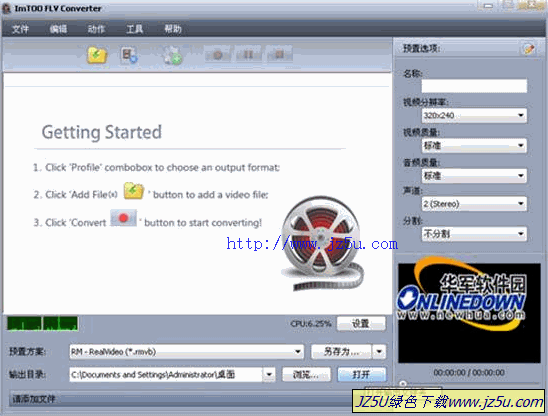Click the Add Profile toolbar icon
The height and width of the screenshot is (416, 548).
pyautogui.click(x=129, y=55)
